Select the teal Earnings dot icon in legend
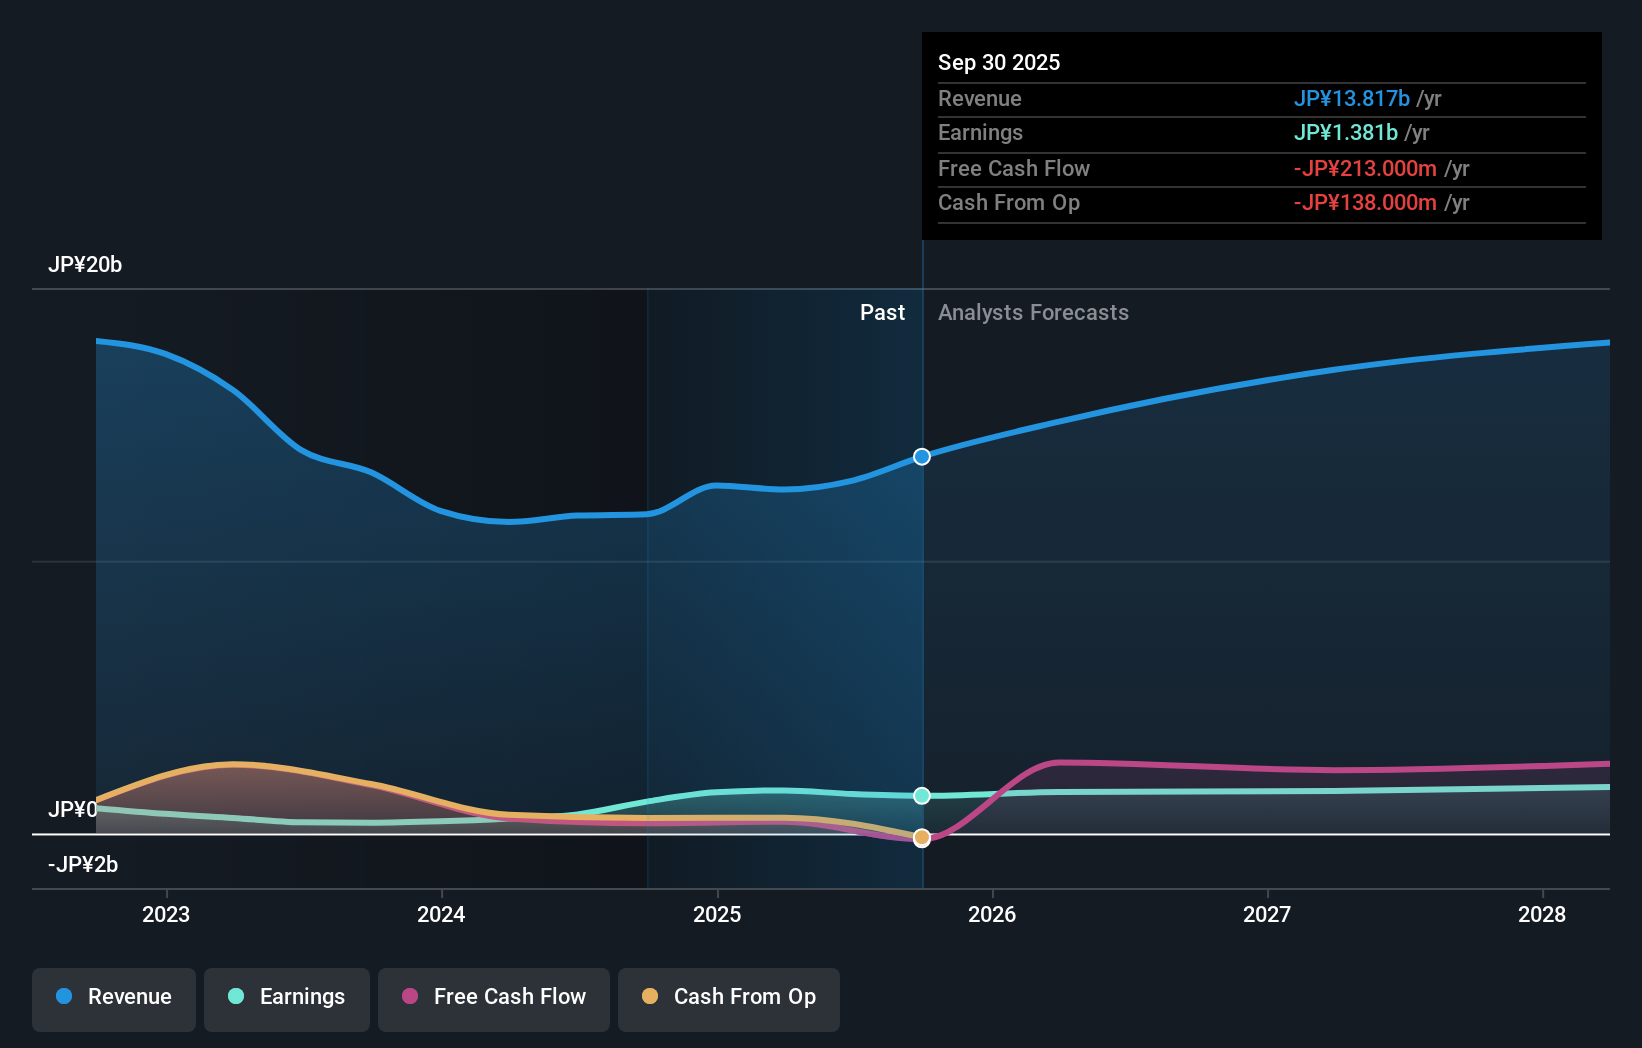The width and height of the screenshot is (1642, 1048). 237,996
